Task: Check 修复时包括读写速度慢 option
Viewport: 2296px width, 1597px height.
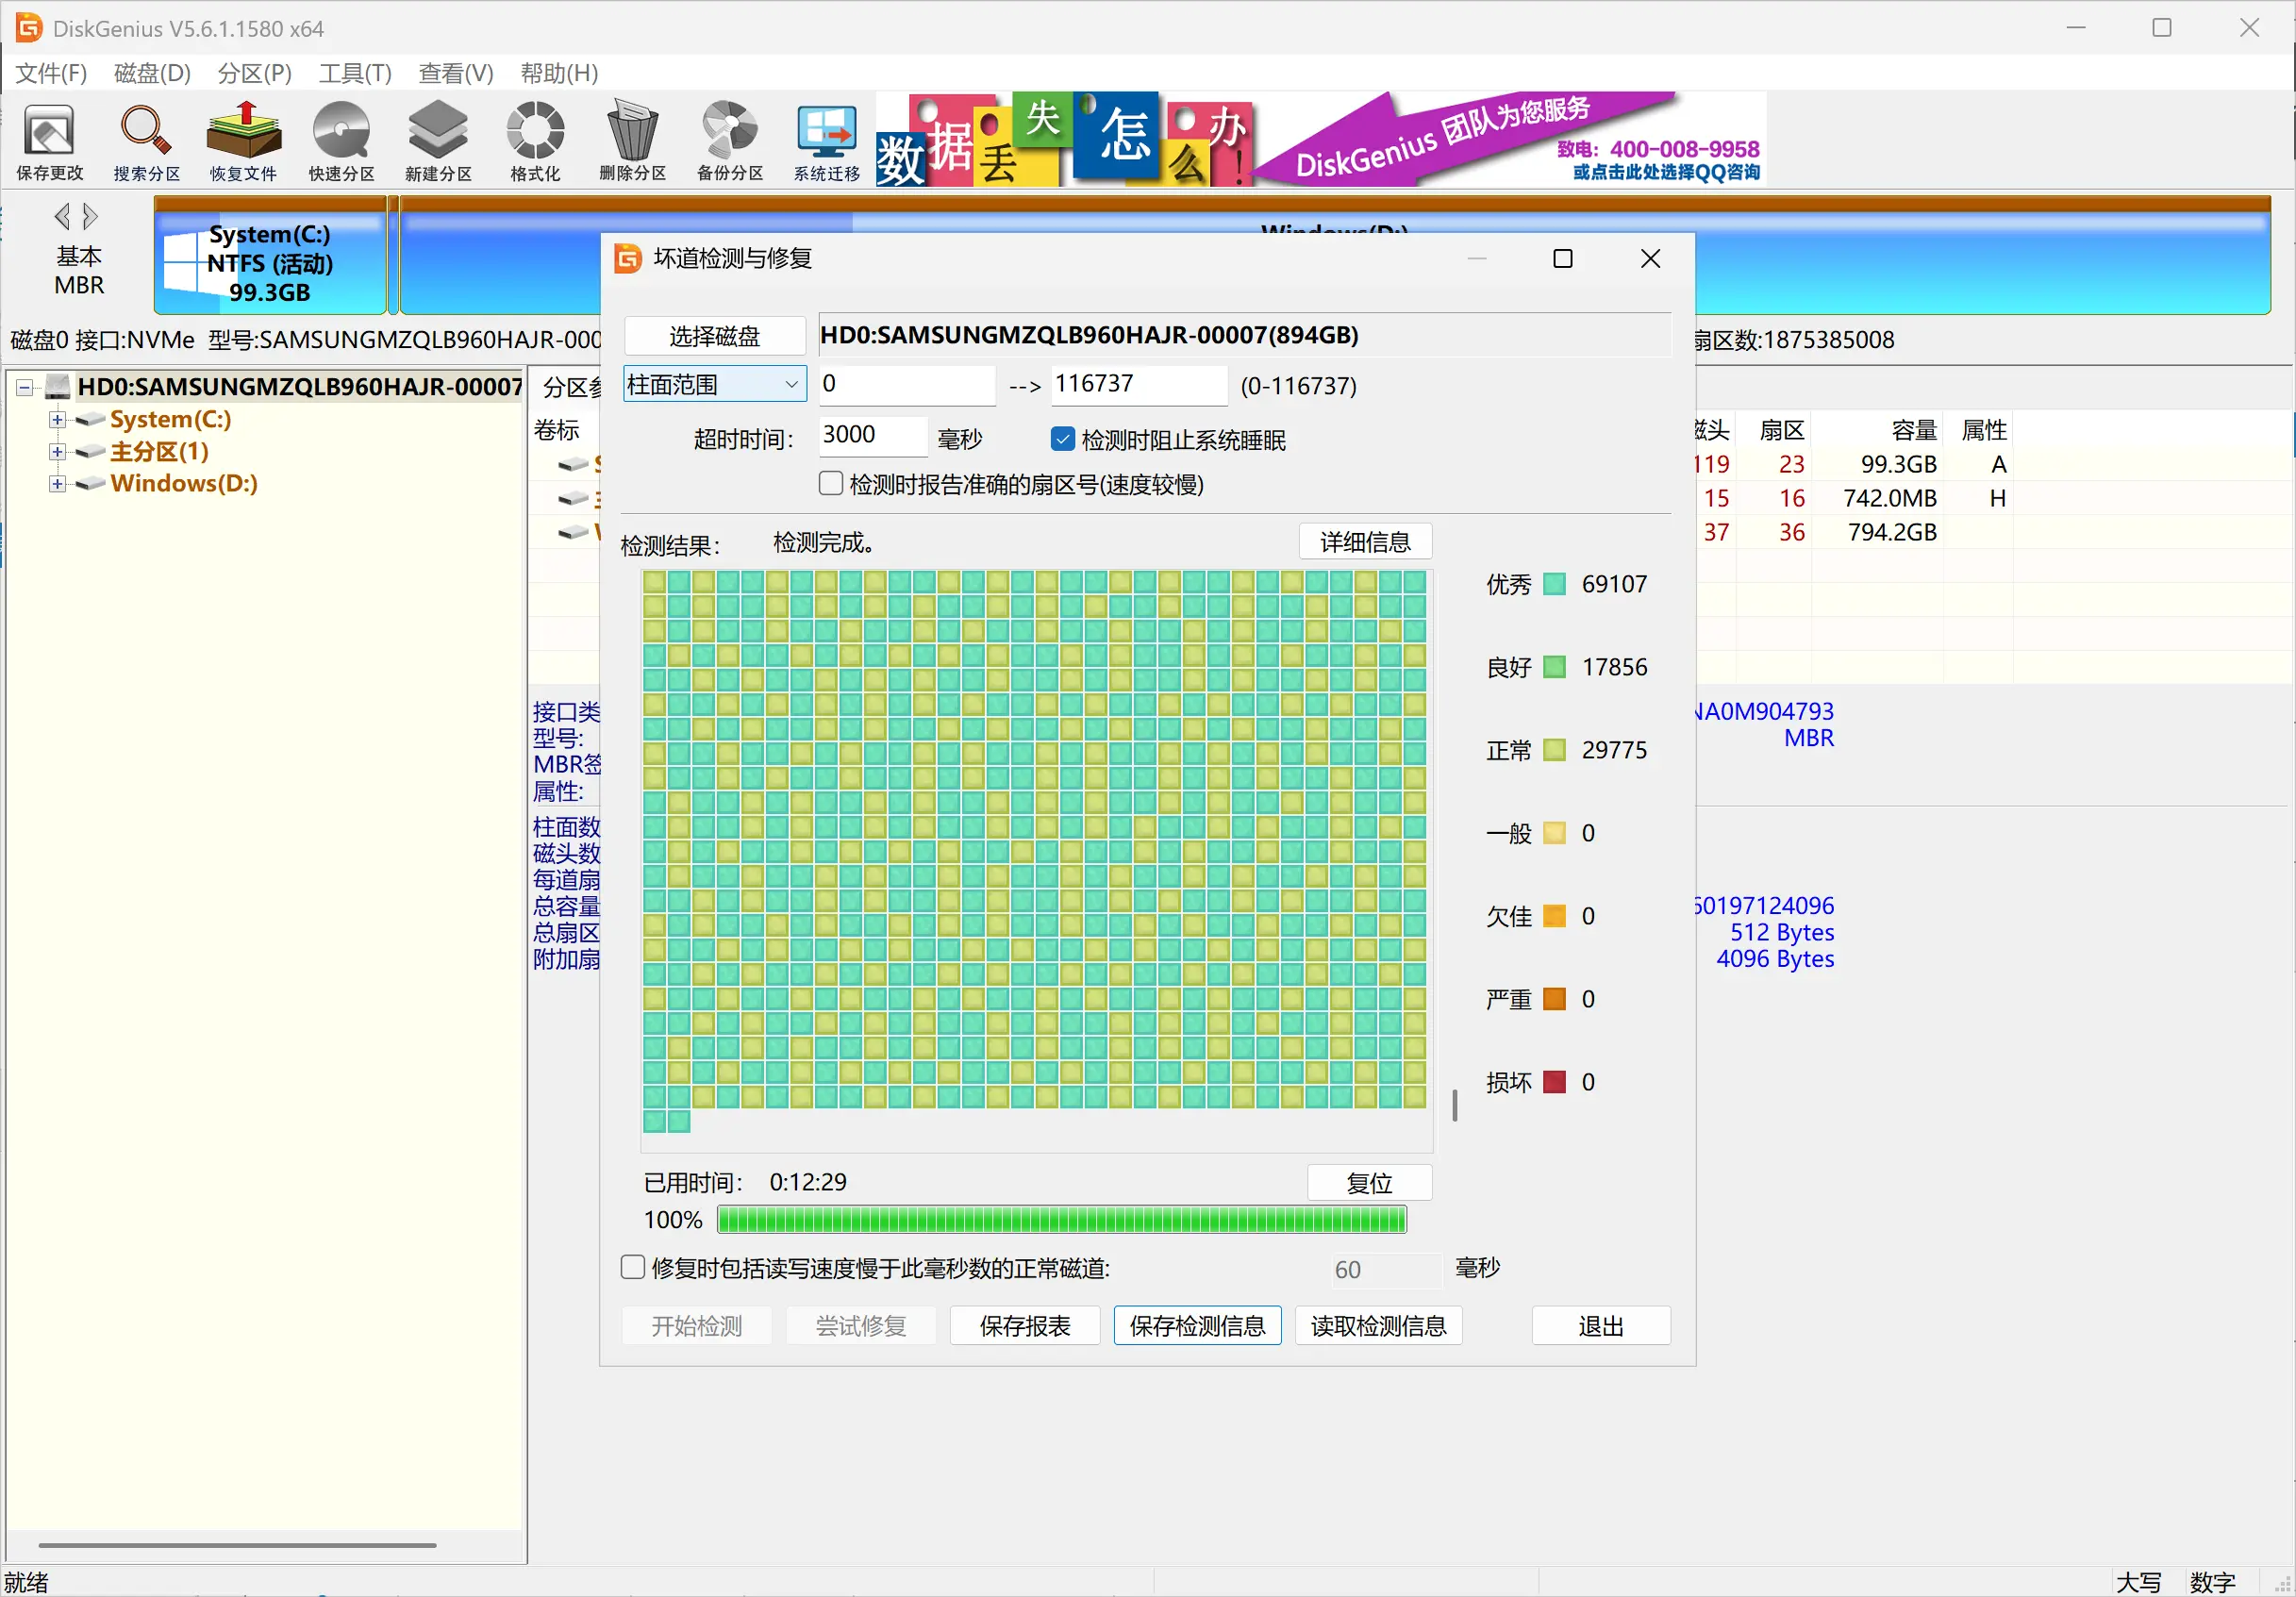Action: [632, 1267]
